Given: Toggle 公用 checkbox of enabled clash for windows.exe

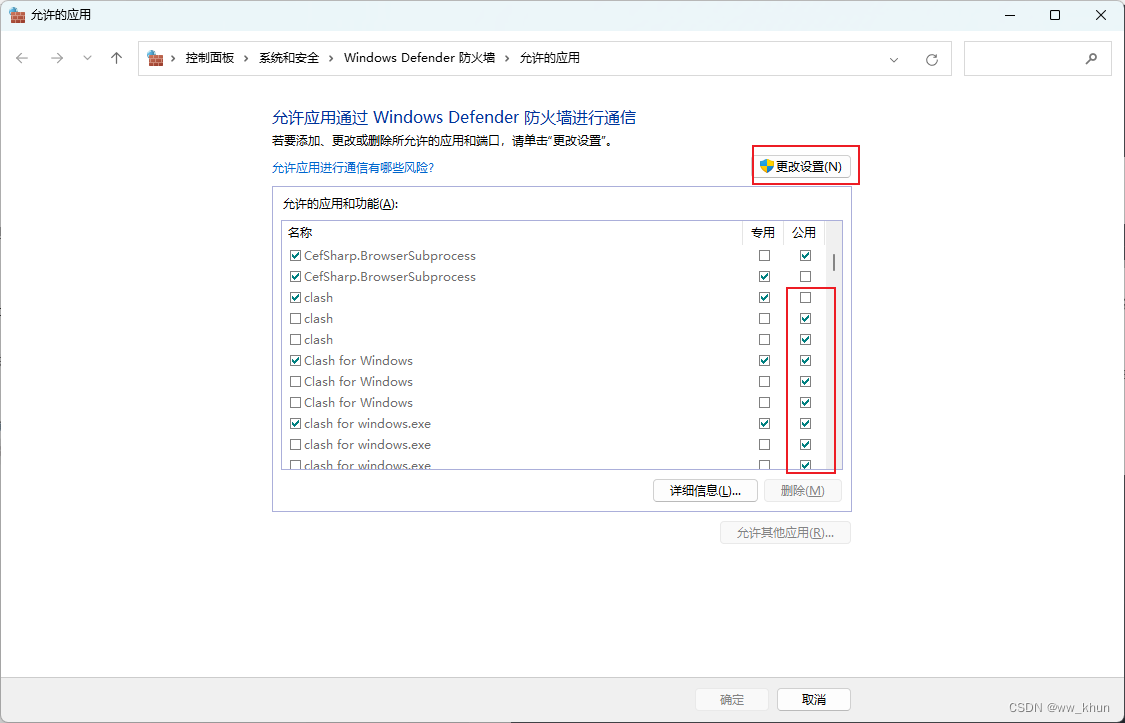Looking at the screenshot, I should (805, 424).
